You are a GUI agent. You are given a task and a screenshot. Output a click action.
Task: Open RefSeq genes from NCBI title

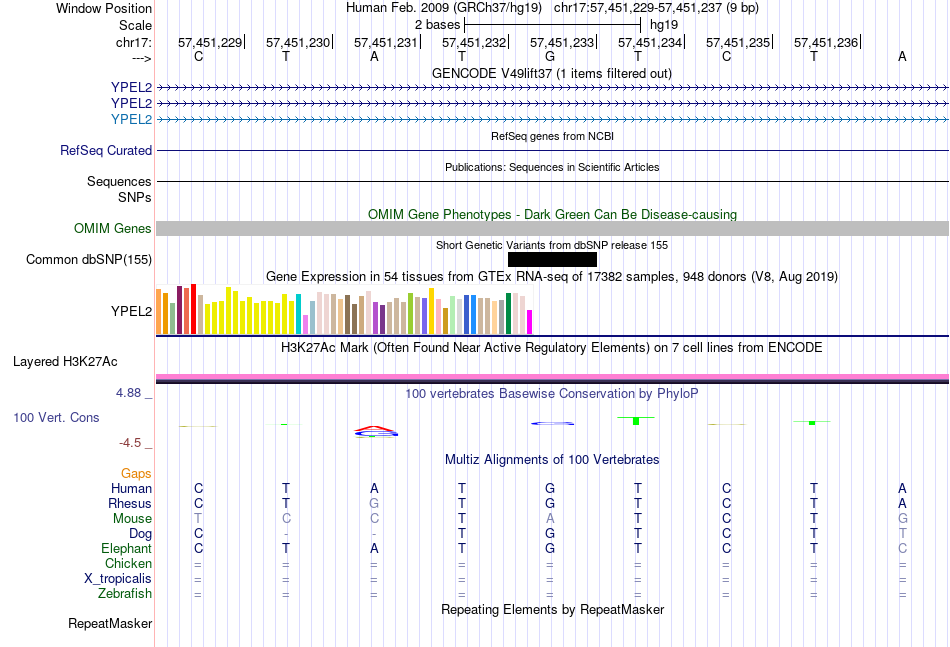(x=552, y=136)
